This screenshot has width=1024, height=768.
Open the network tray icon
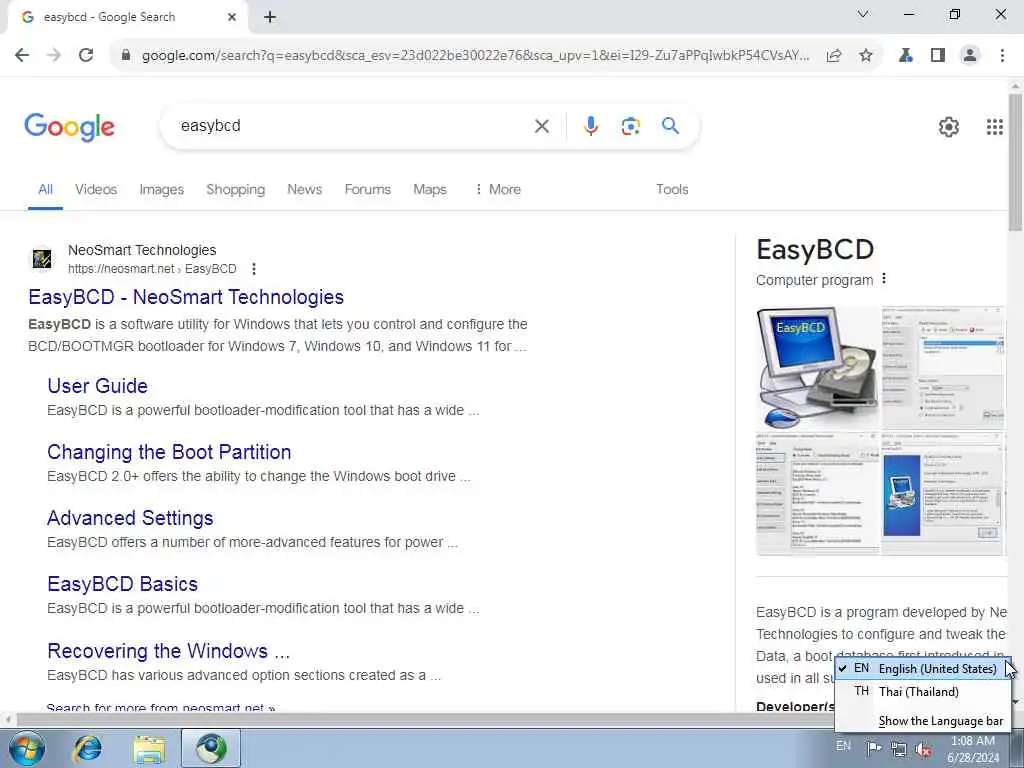pos(899,749)
